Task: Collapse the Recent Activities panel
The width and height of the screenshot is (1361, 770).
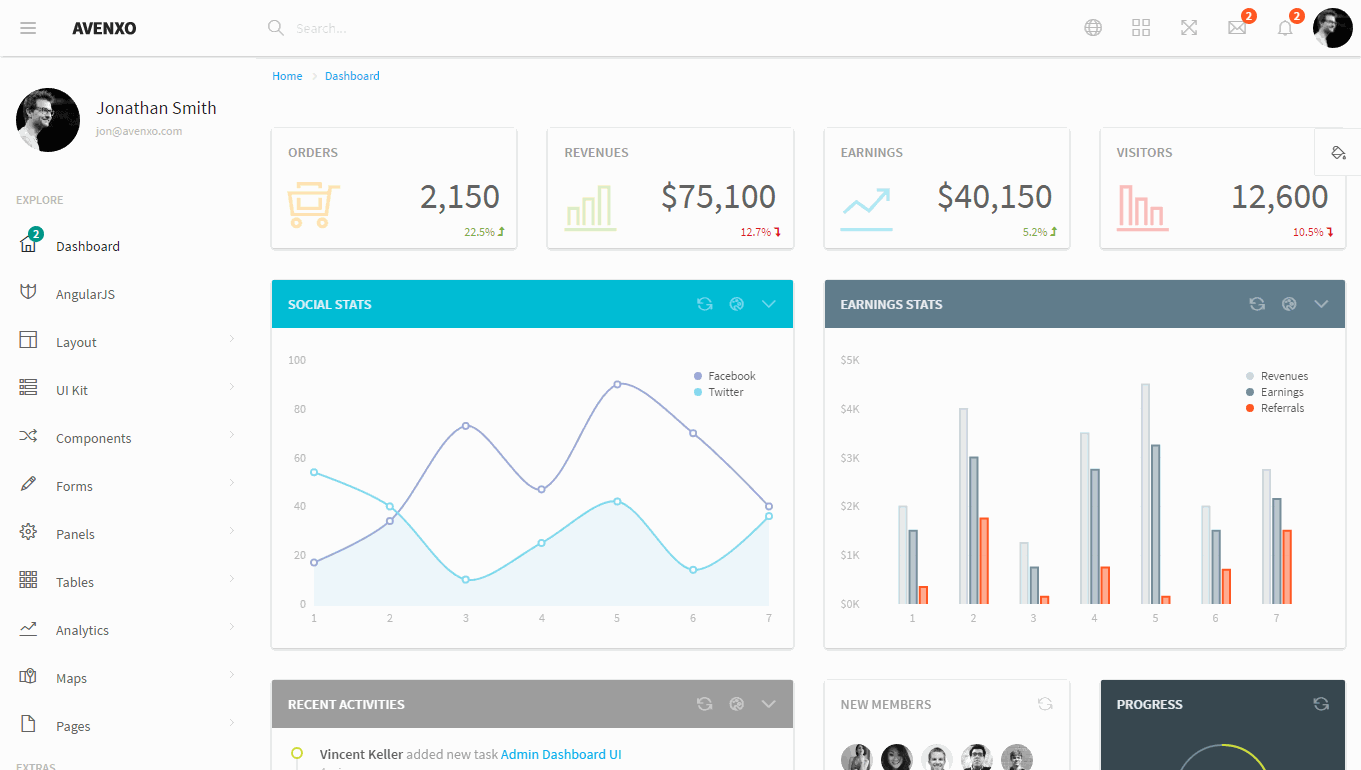Action: (x=769, y=704)
